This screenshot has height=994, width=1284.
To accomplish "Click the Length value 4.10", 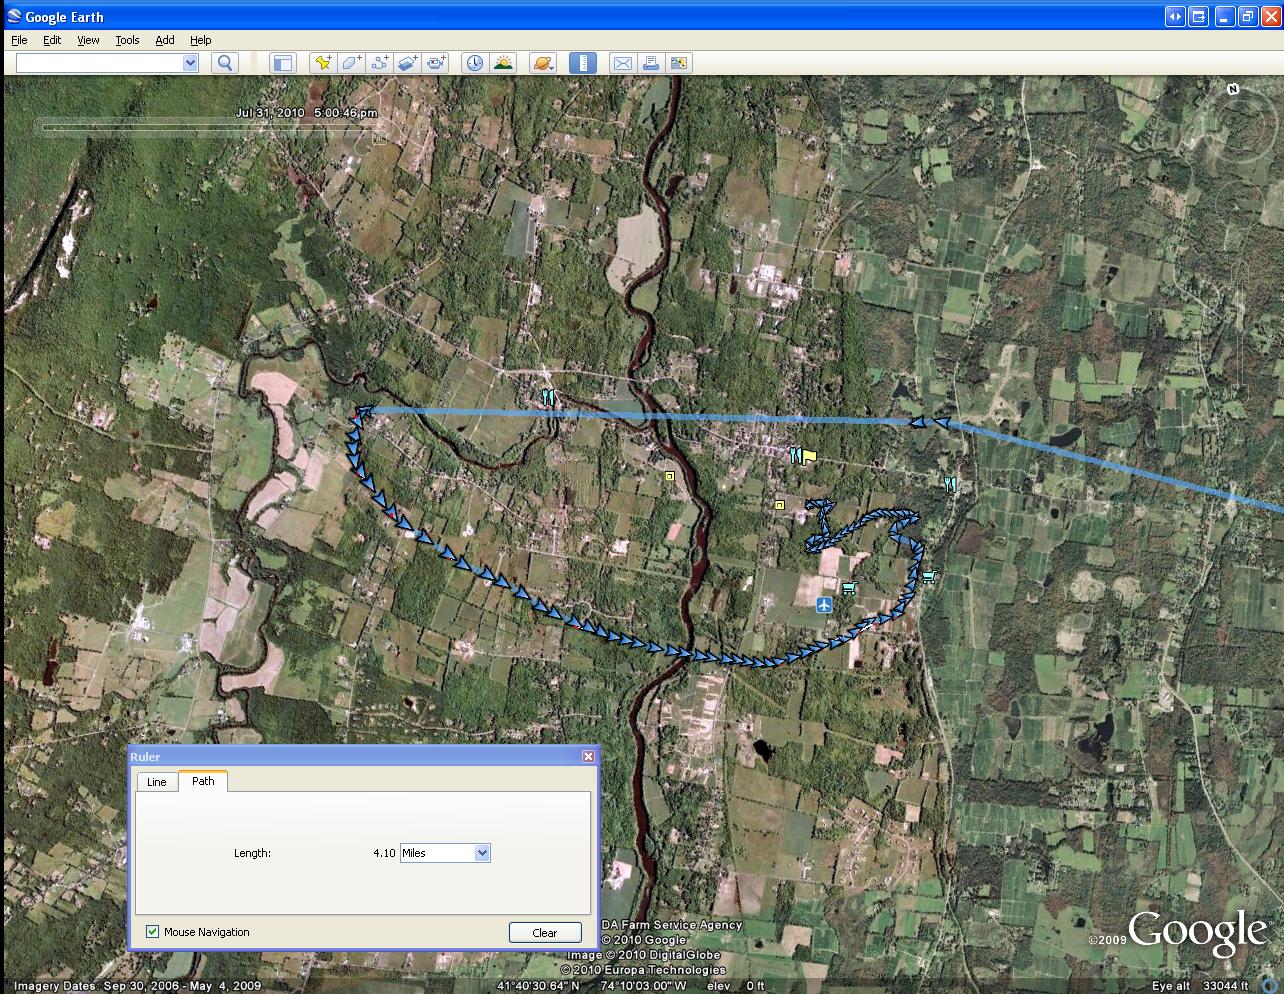I will (x=384, y=853).
